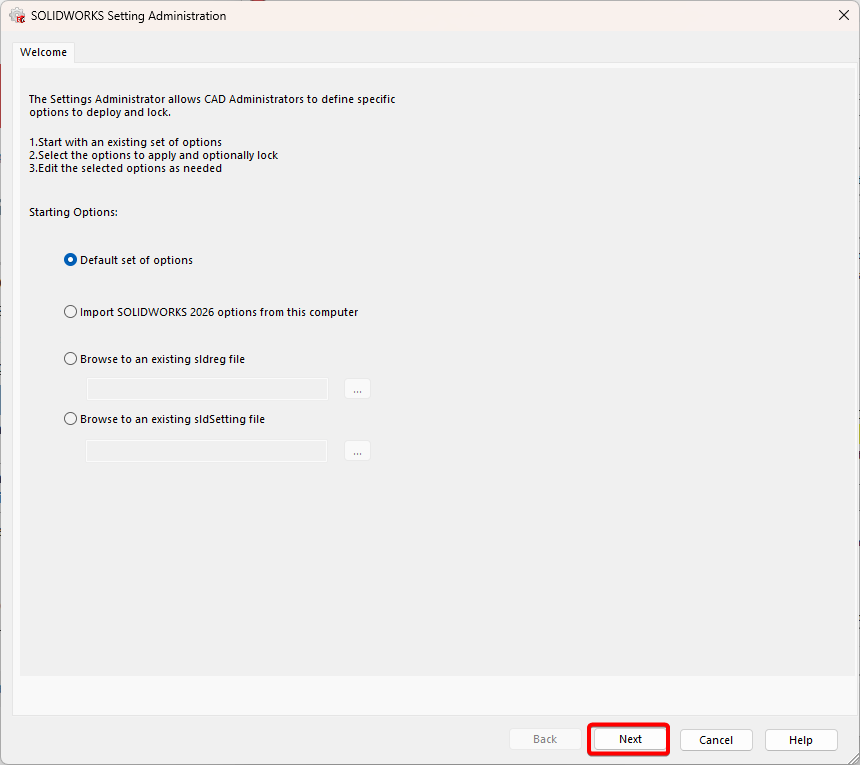
Task: Click the Next button
Action: pyautogui.click(x=630, y=739)
